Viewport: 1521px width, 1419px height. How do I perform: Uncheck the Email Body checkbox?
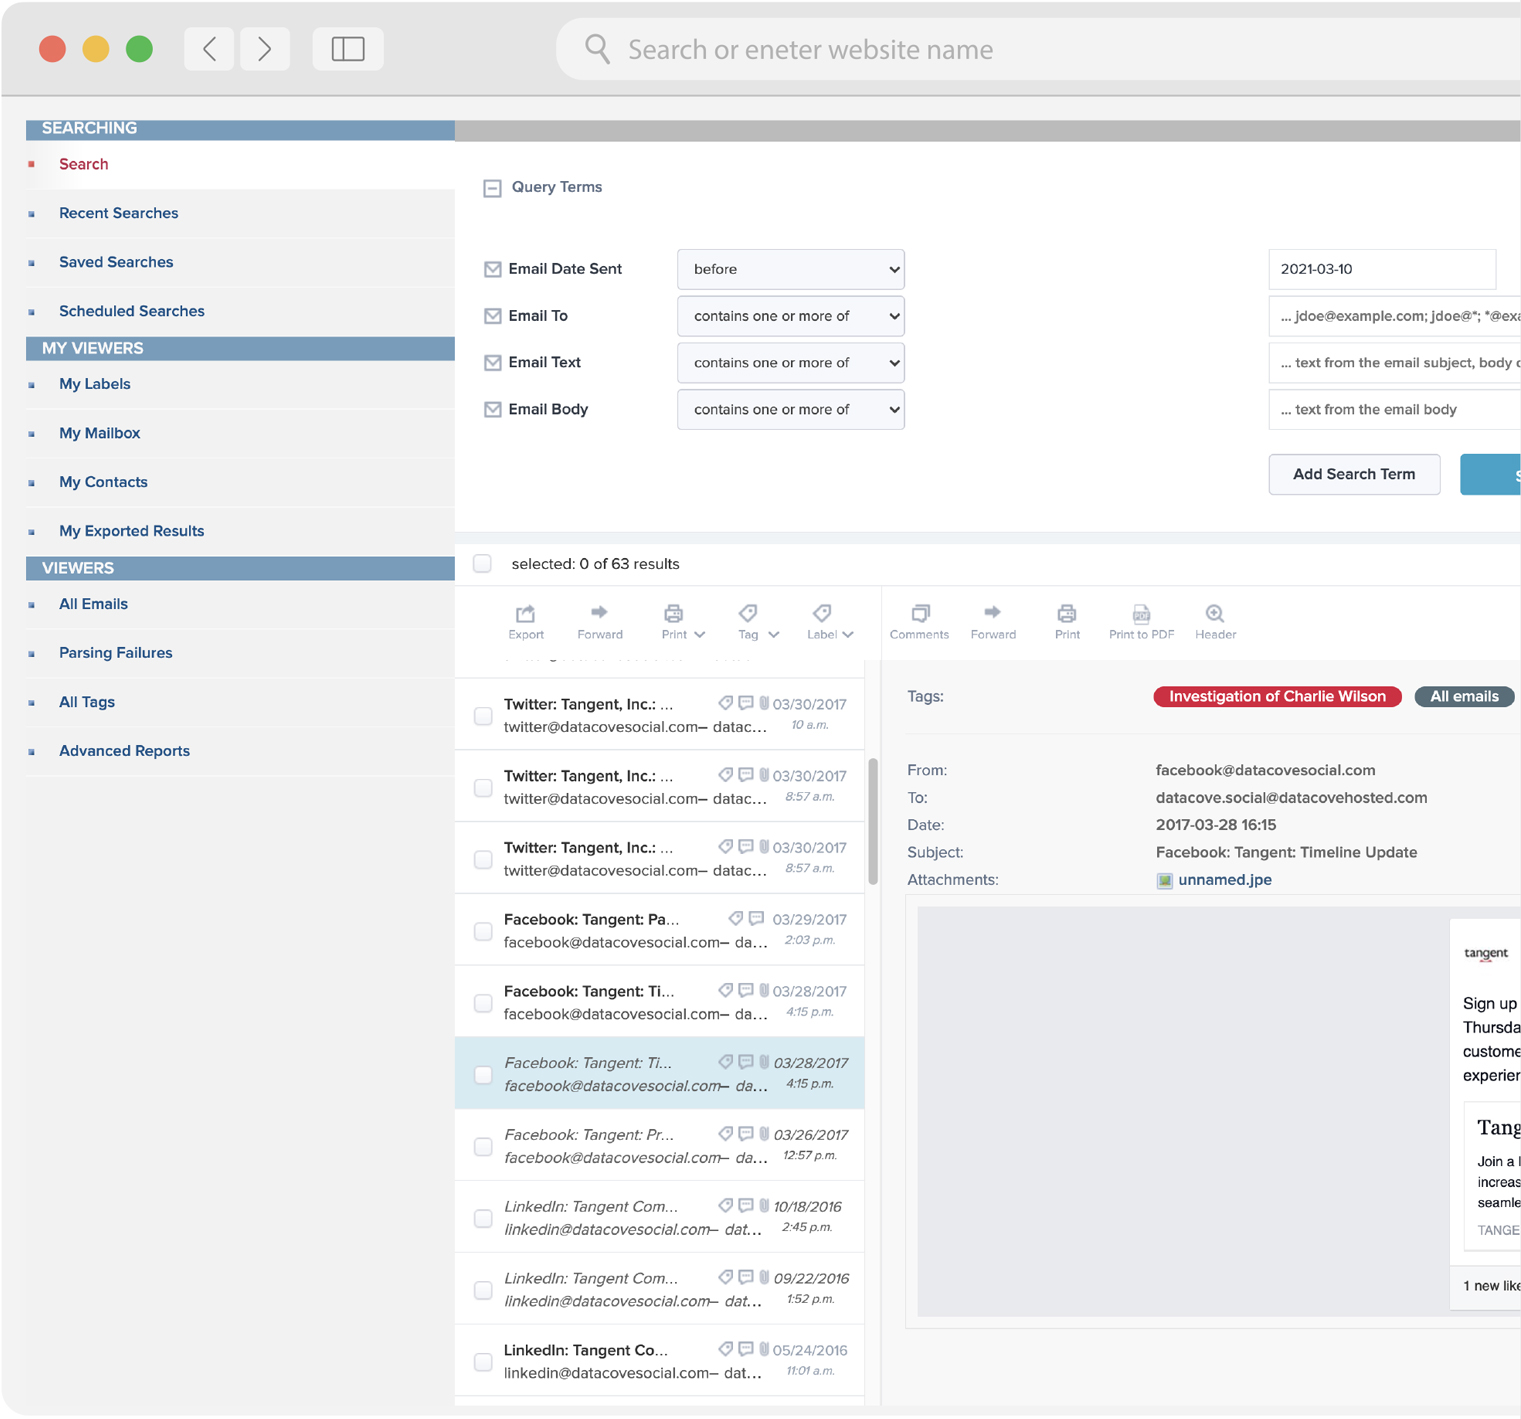(x=493, y=410)
